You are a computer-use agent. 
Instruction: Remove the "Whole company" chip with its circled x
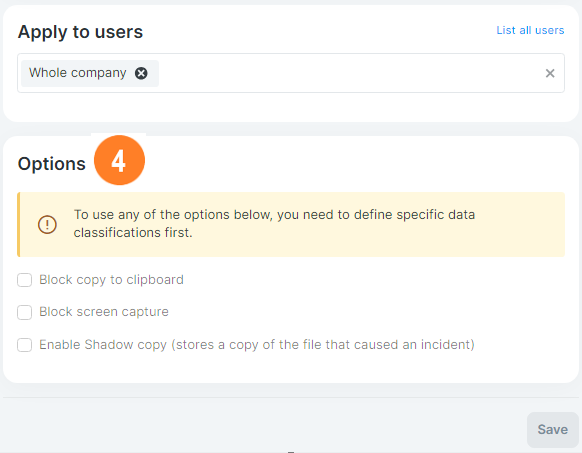[x=141, y=73]
